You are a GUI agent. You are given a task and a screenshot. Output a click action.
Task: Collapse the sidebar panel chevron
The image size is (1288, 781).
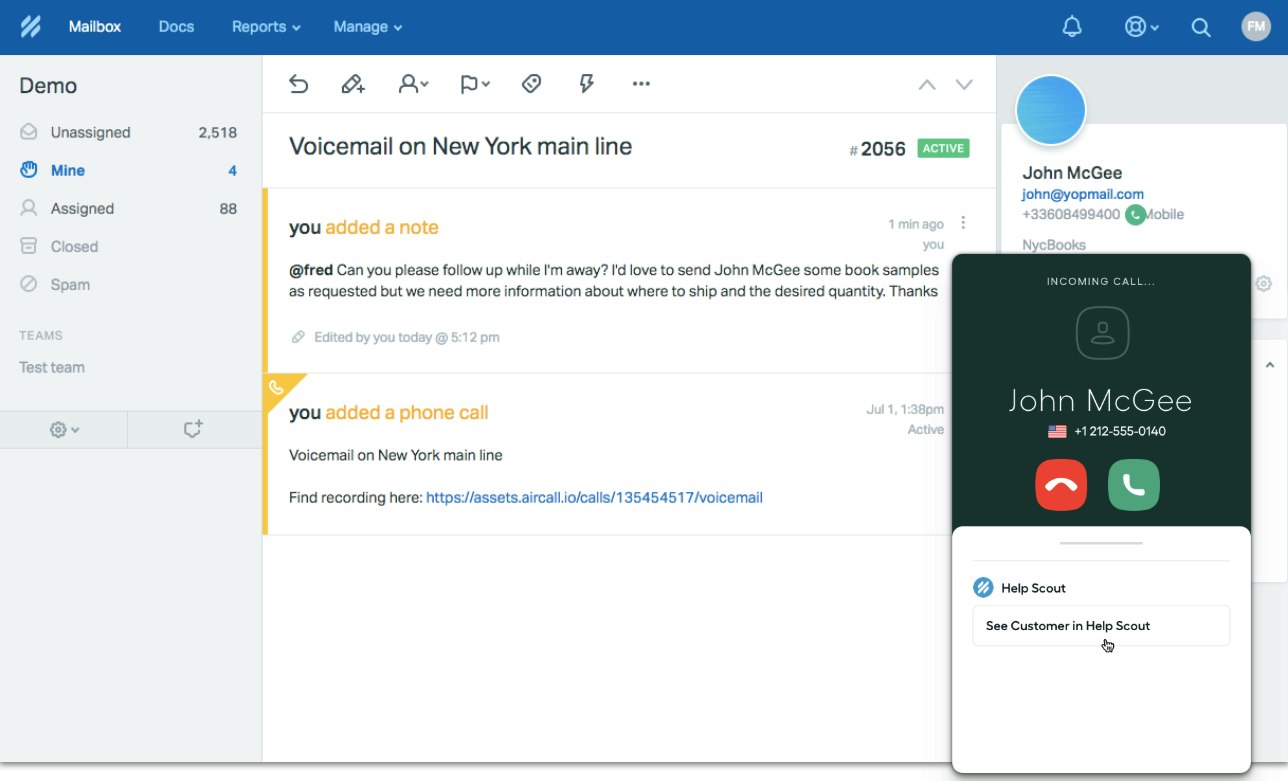point(1269,366)
